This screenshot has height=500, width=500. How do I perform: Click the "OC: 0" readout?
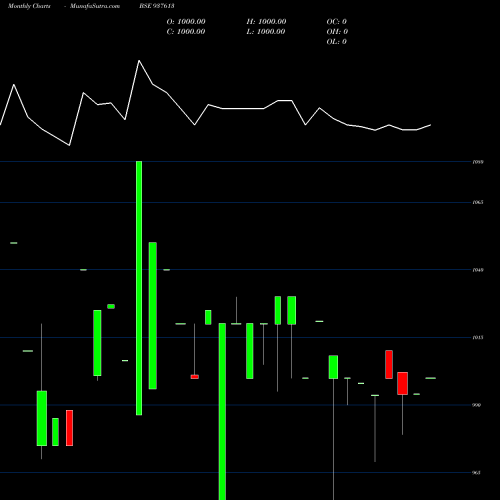(337, 22)
